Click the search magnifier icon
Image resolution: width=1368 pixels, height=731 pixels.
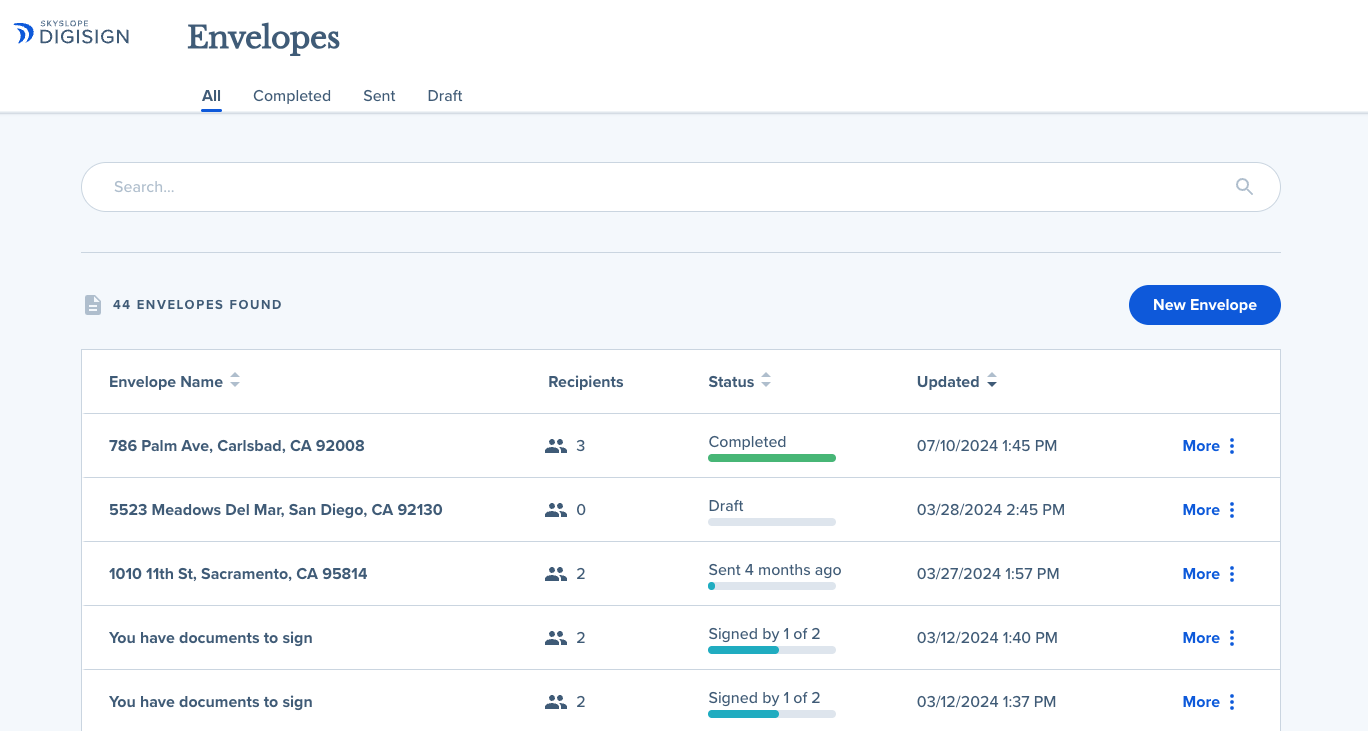(1244, 187)
